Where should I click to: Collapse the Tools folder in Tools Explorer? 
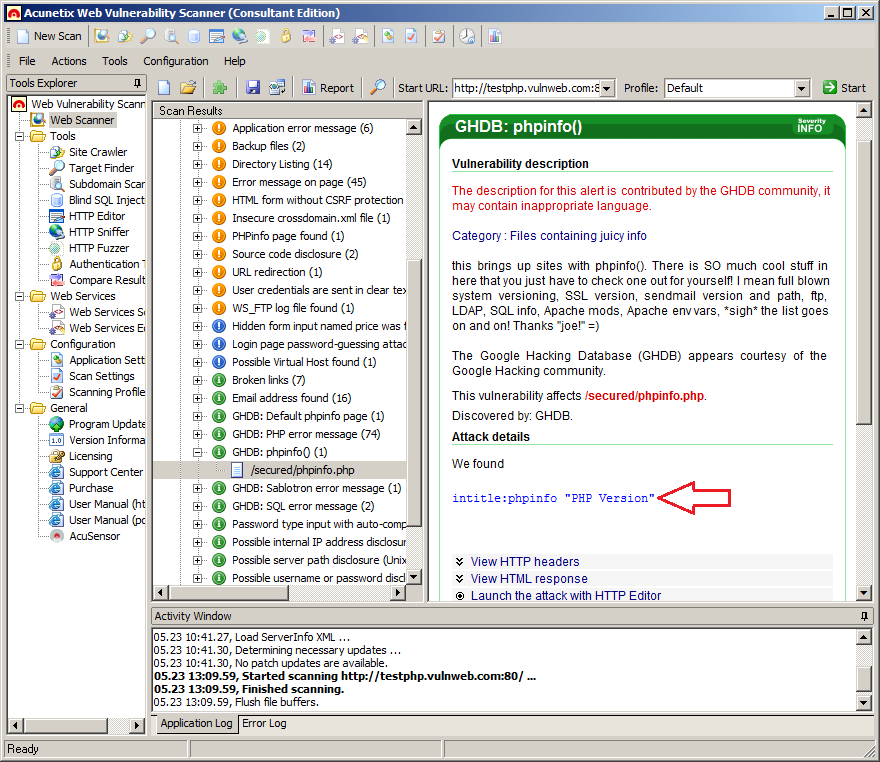20,136
